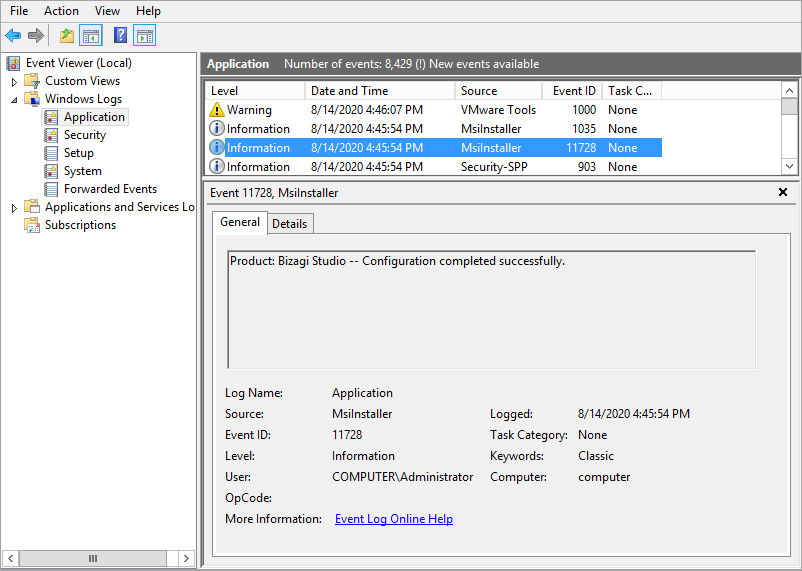
Task: Select the highlighted event 11728 row
Action: tap(434, 147)
